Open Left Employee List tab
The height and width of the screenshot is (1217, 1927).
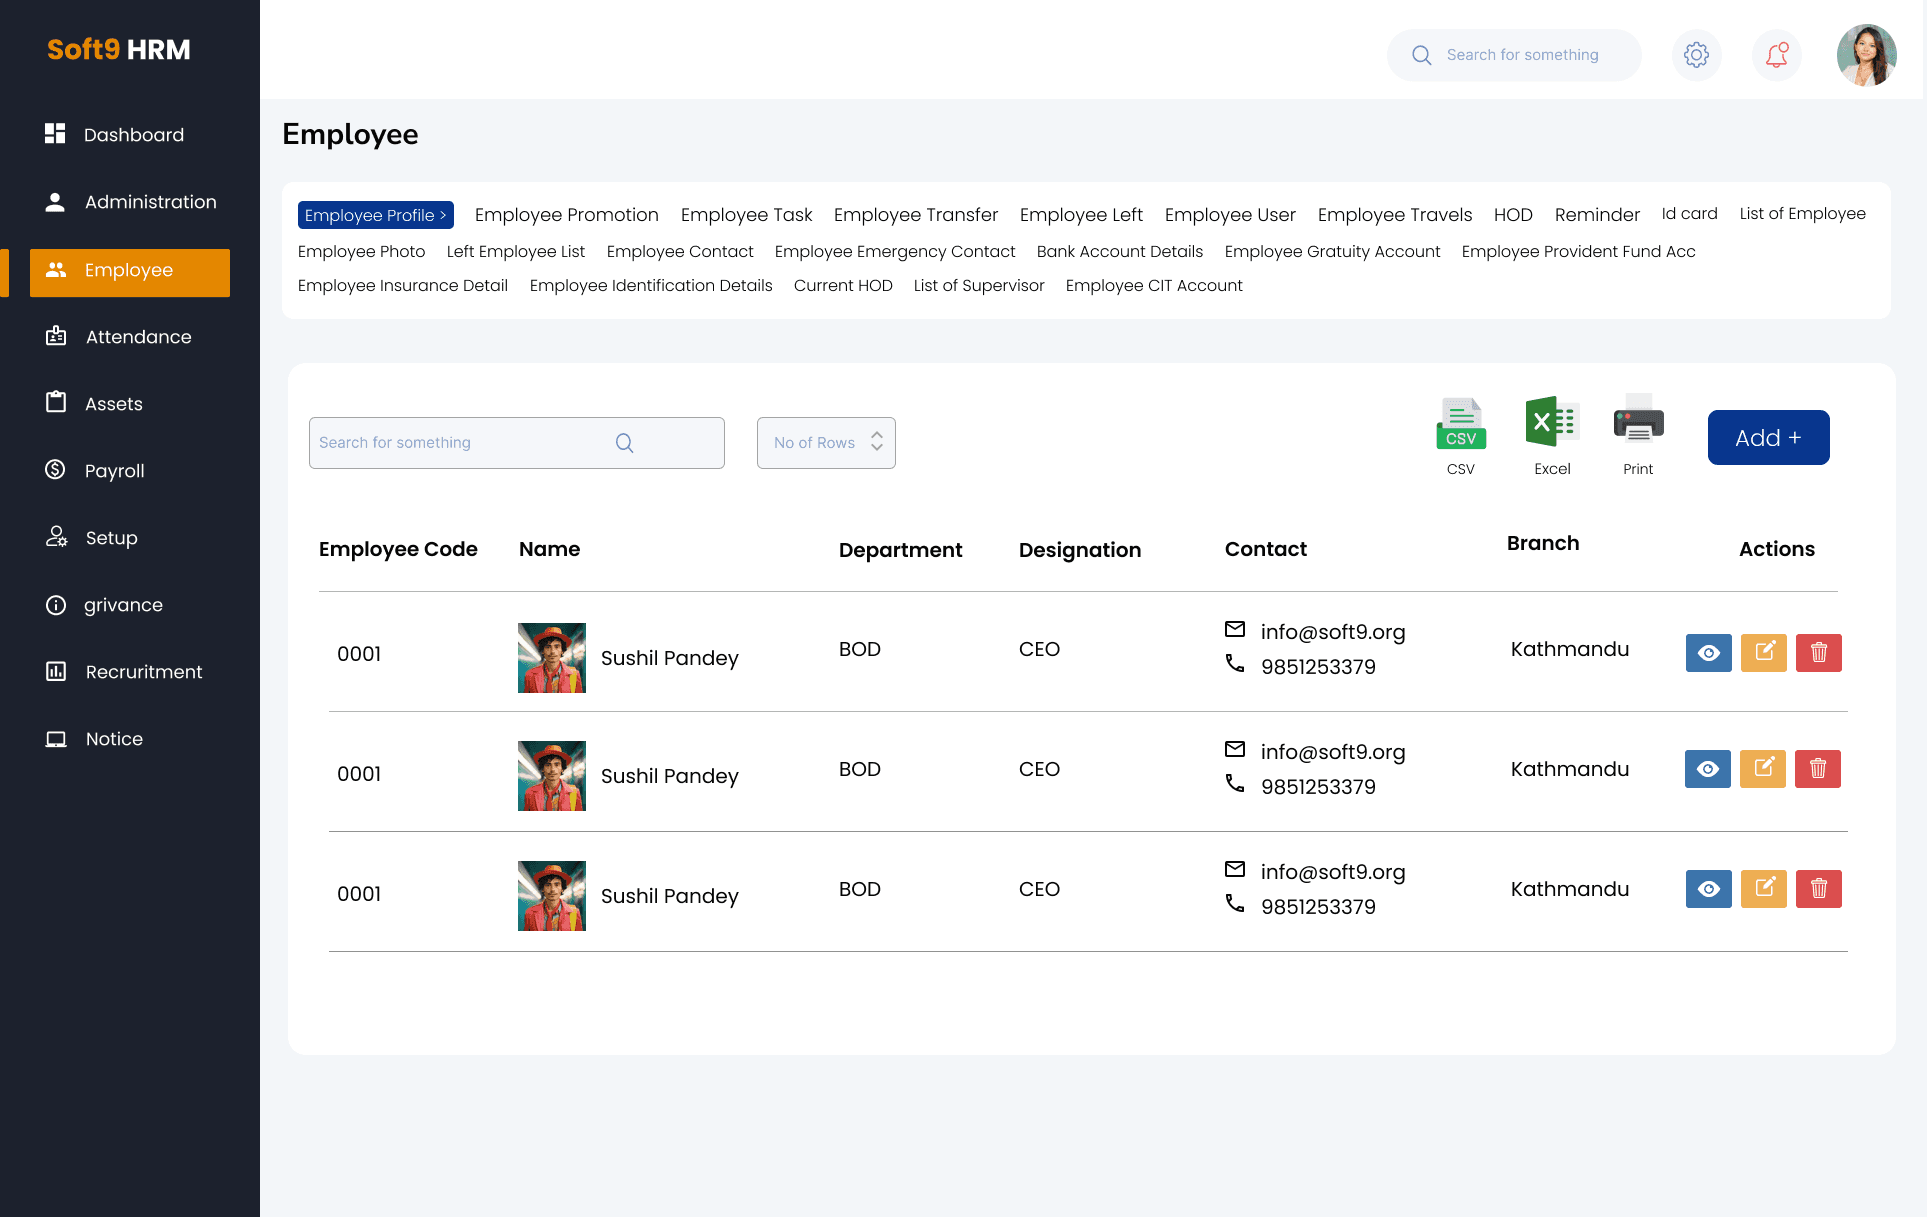[516, 252]
